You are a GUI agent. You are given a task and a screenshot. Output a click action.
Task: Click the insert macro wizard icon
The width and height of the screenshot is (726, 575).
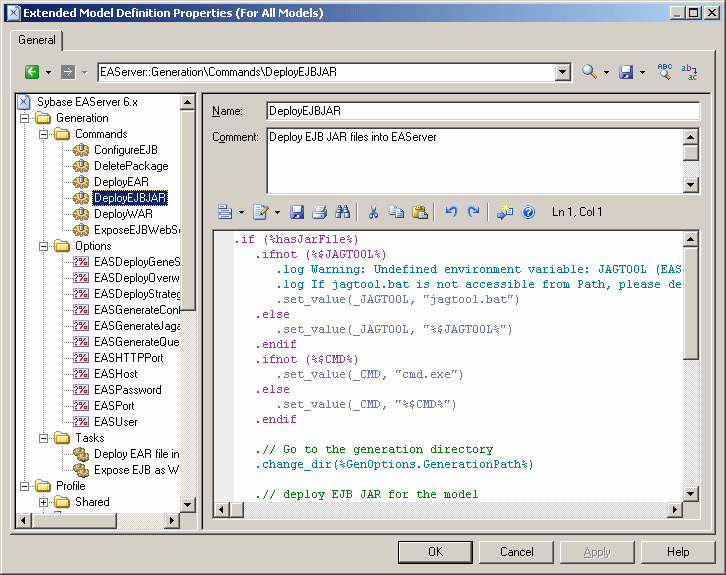click(505, 212)
